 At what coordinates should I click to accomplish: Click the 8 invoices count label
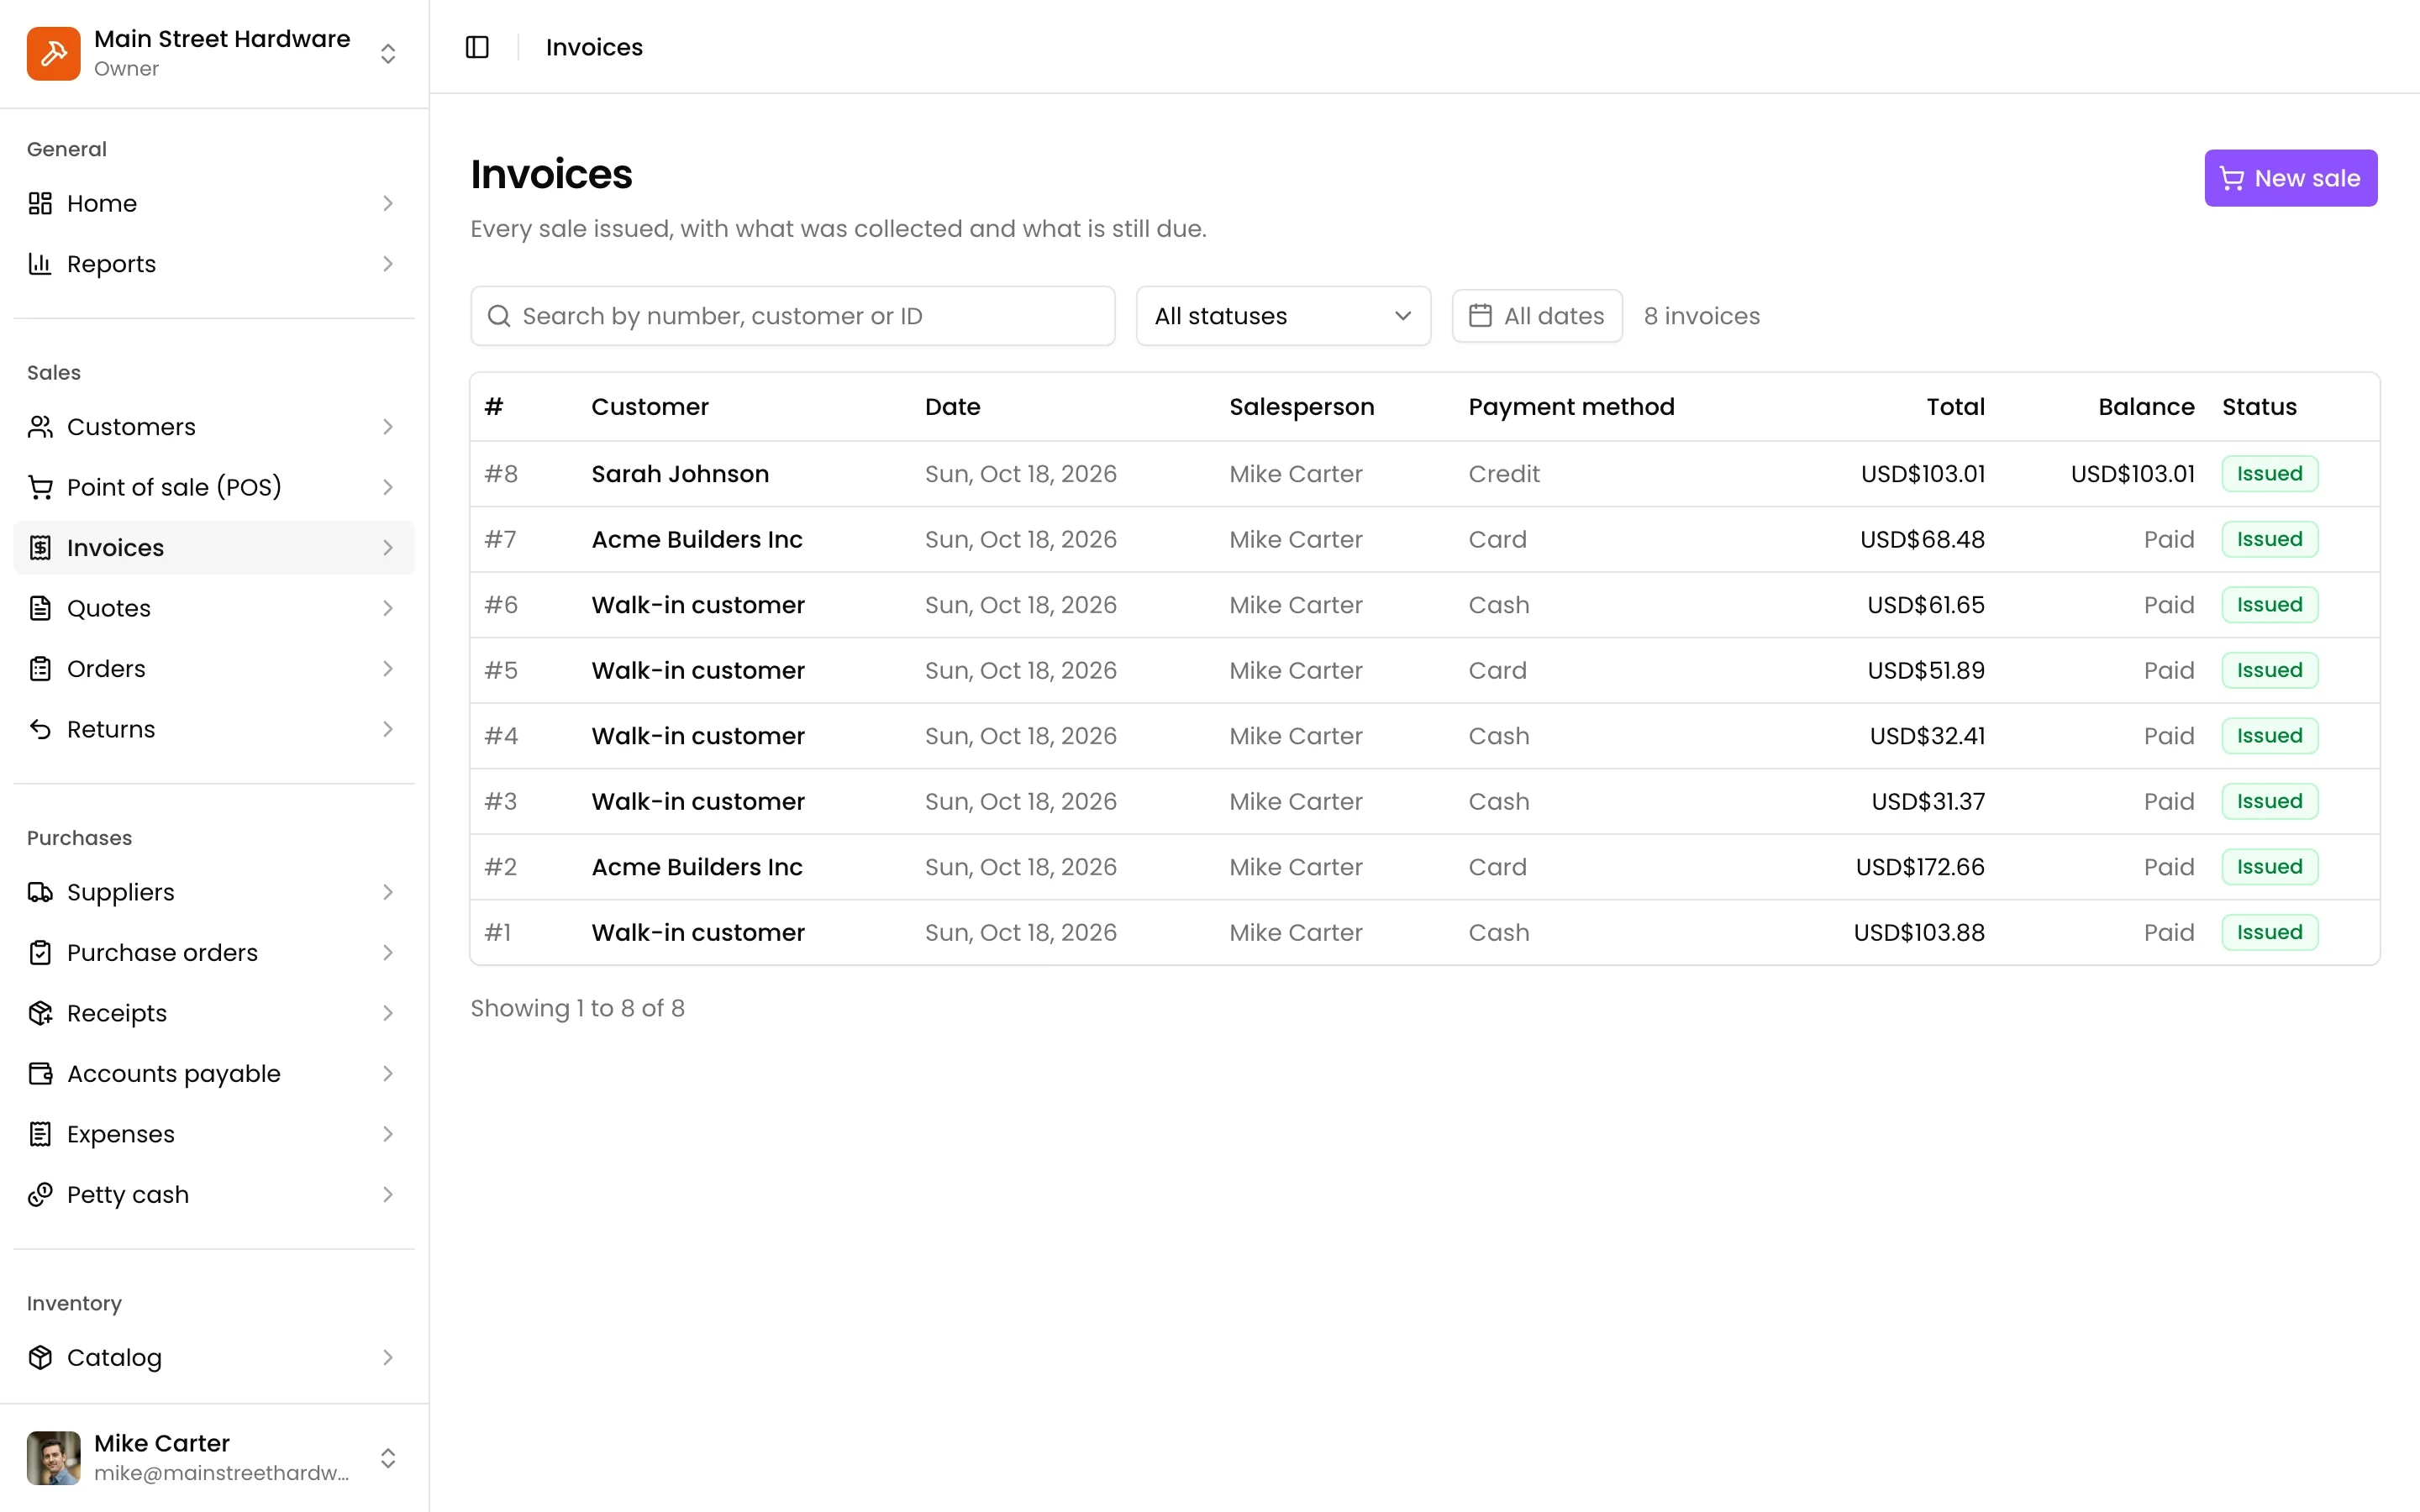(1701, 316)
